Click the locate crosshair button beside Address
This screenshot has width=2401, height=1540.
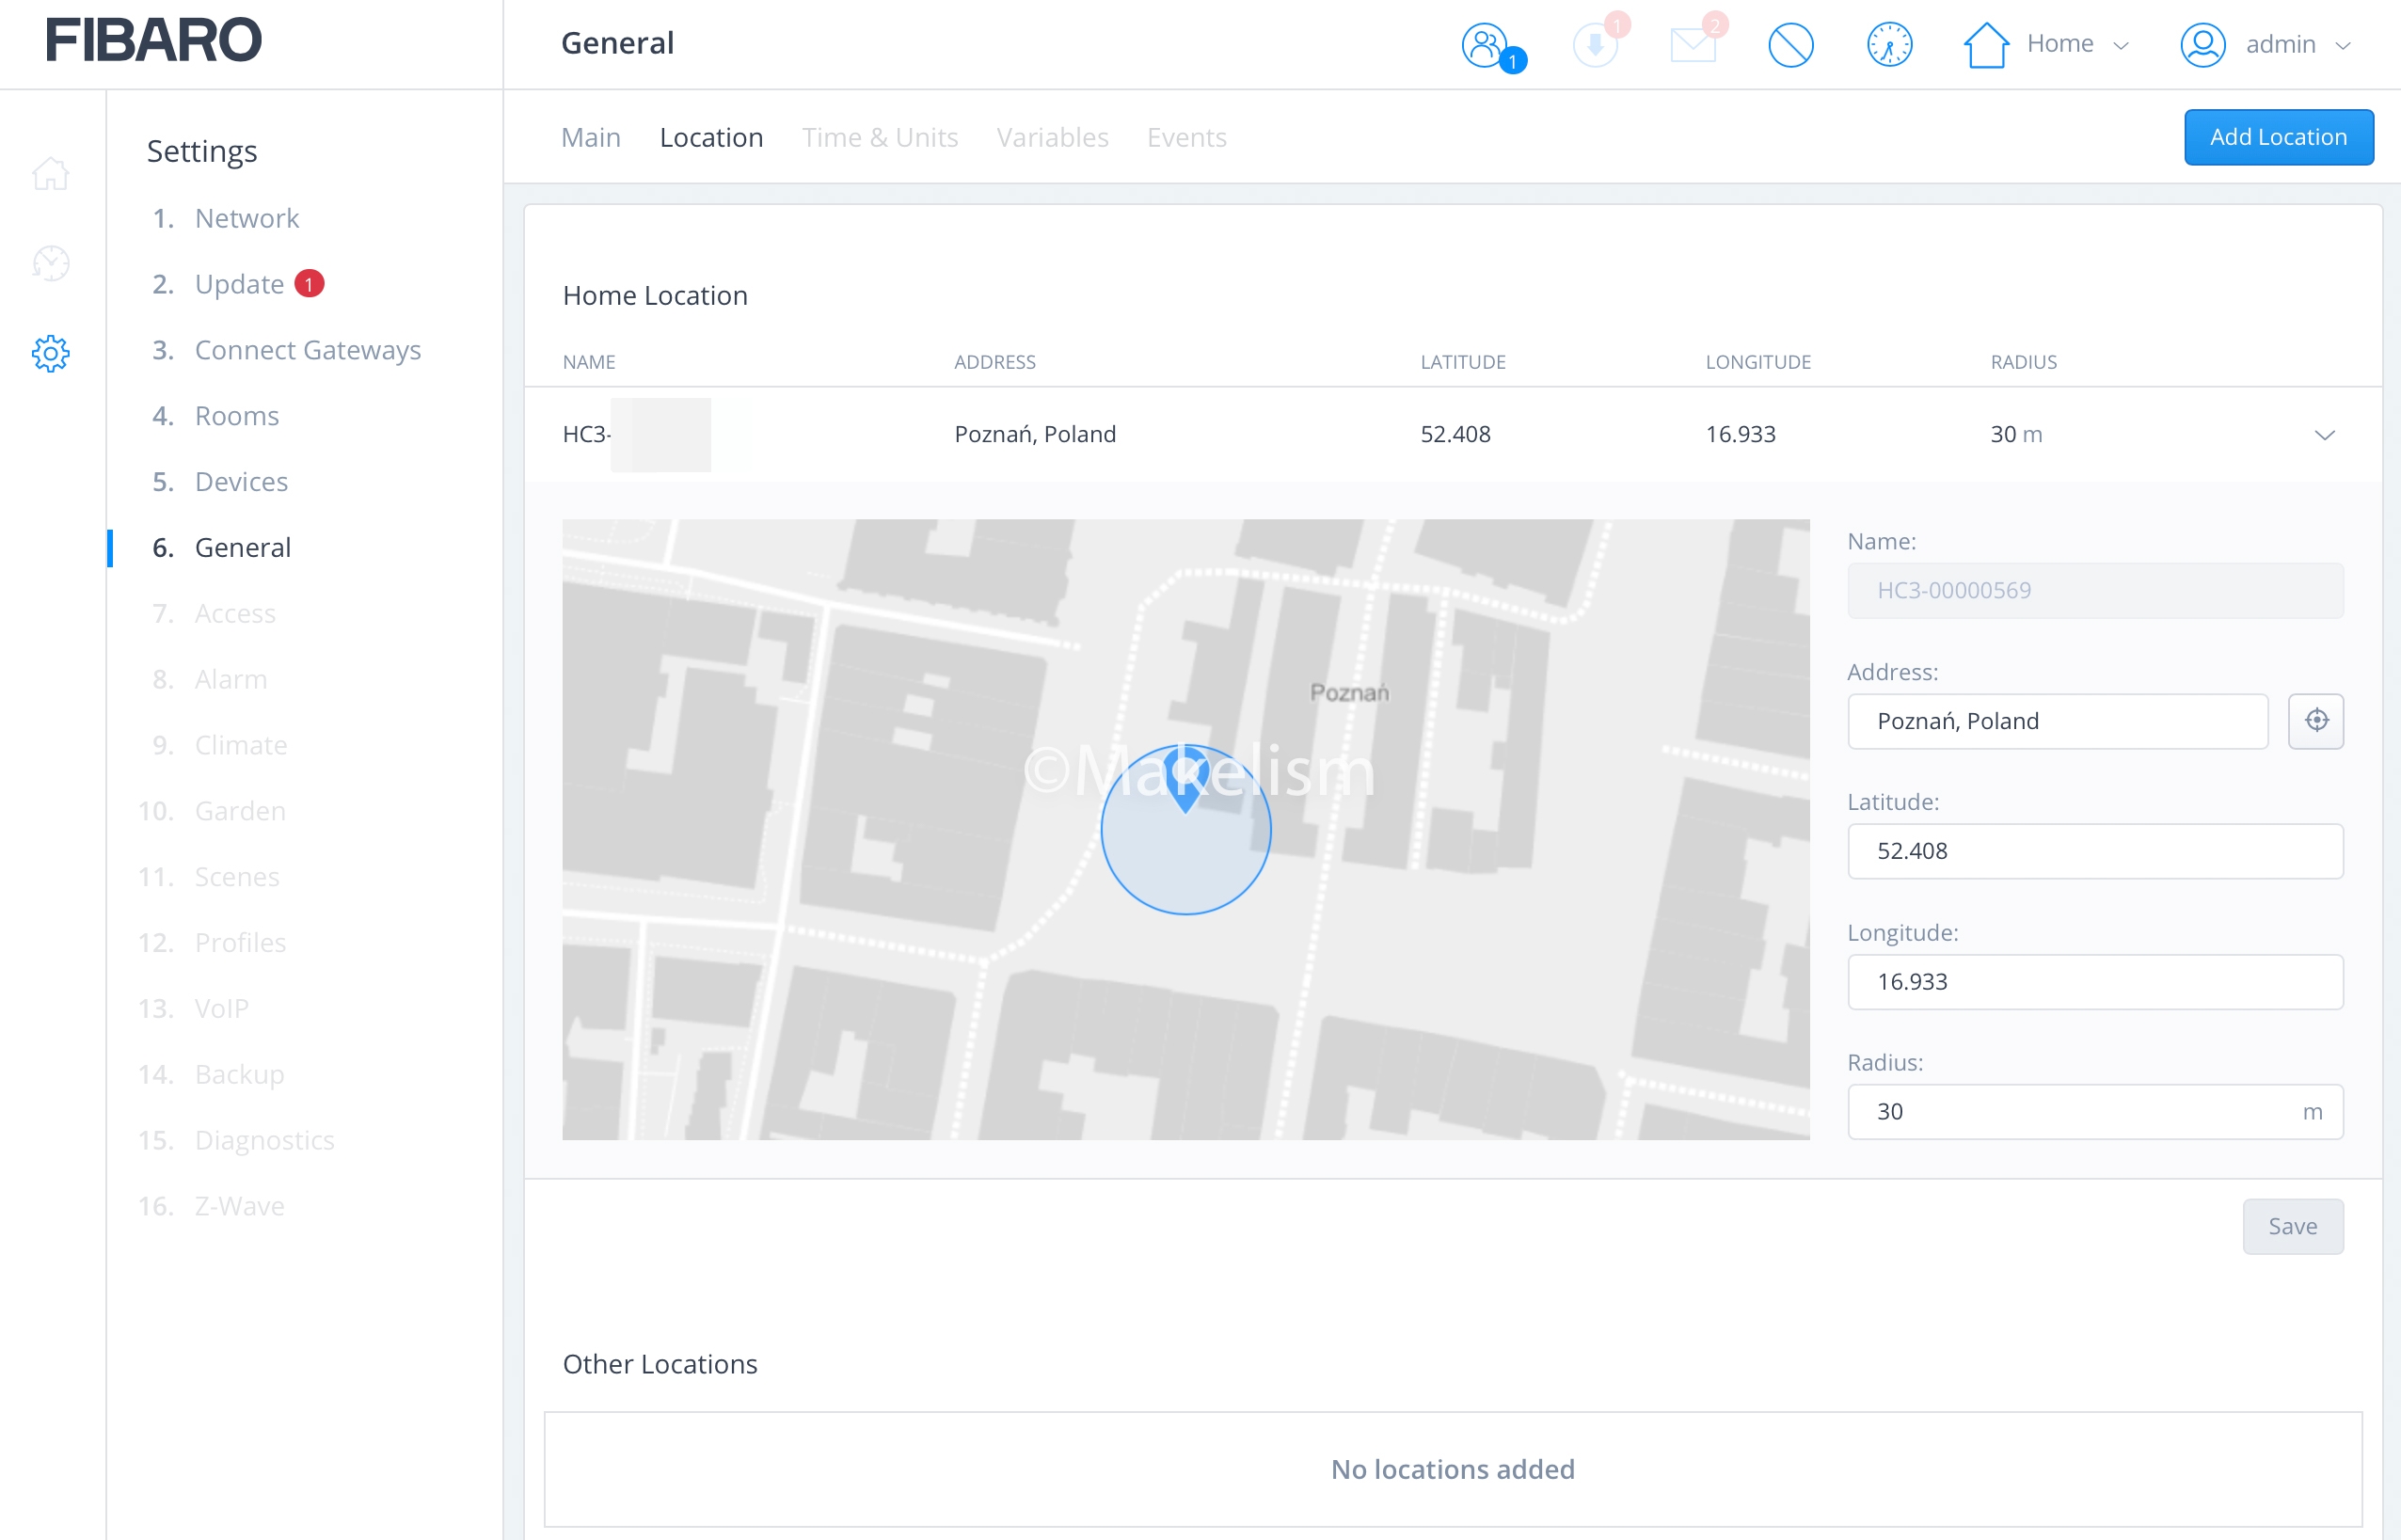pyautogui.click(x=2316, y=721)
